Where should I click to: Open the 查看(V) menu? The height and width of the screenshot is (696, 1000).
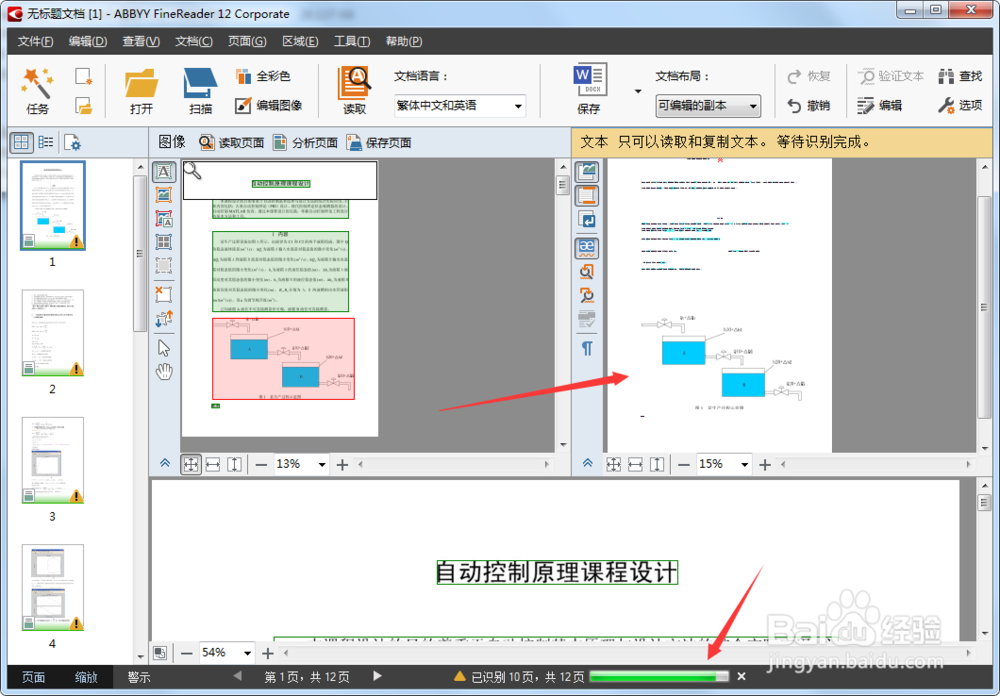point(141,41)
